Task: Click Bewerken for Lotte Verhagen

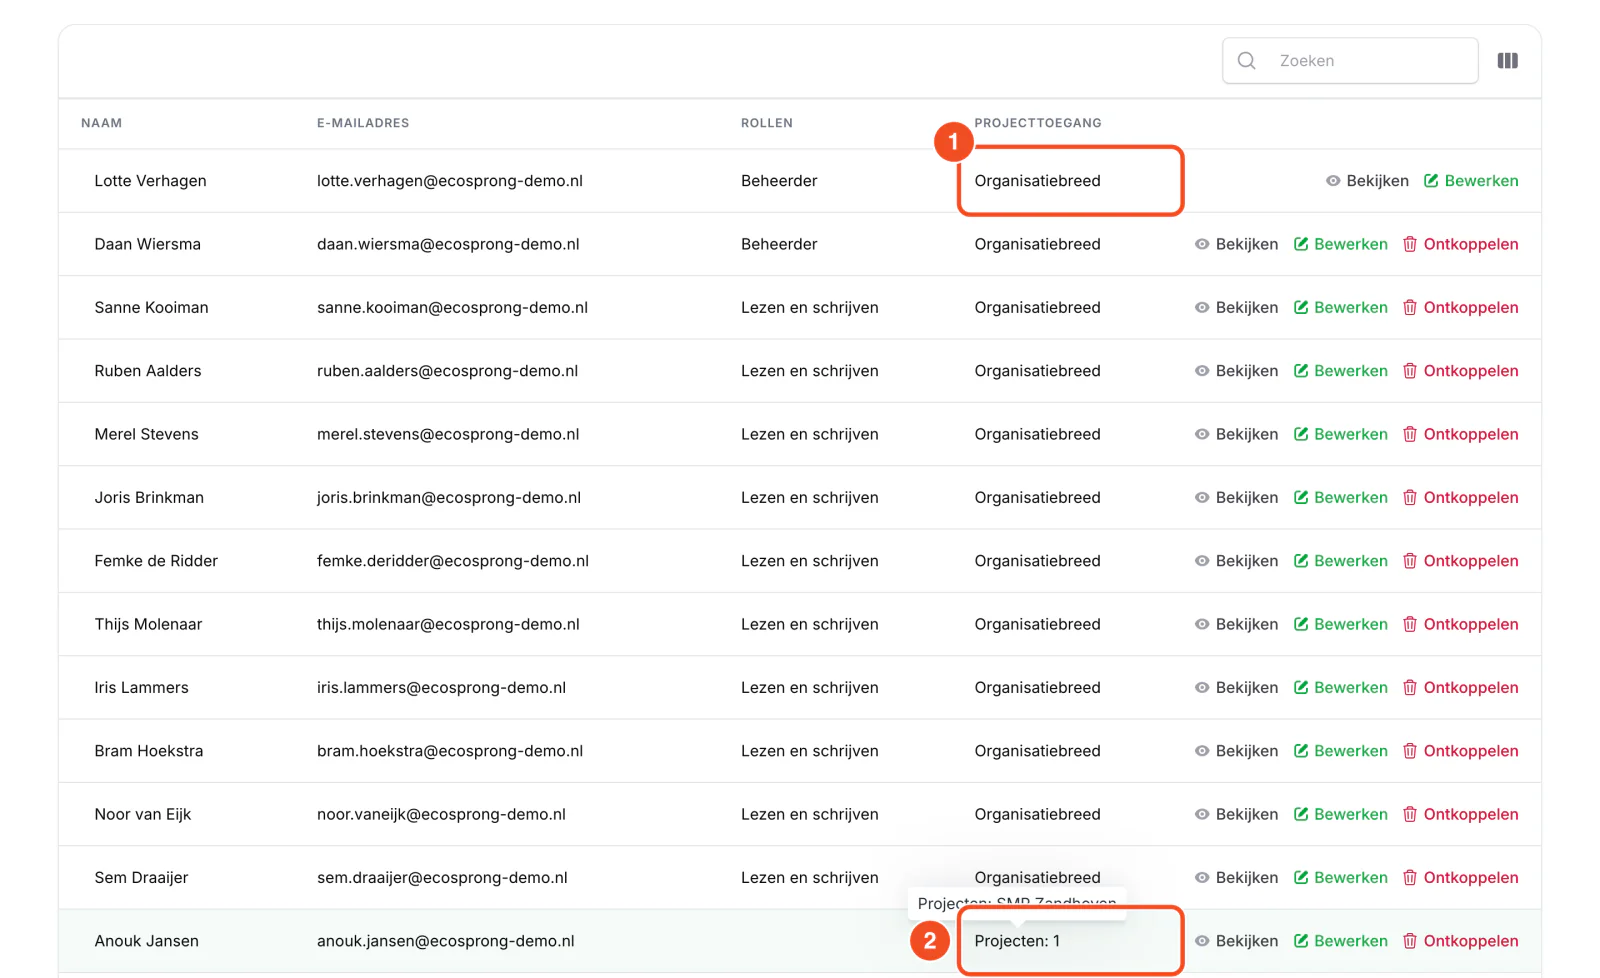Action: coord(1471,181)
